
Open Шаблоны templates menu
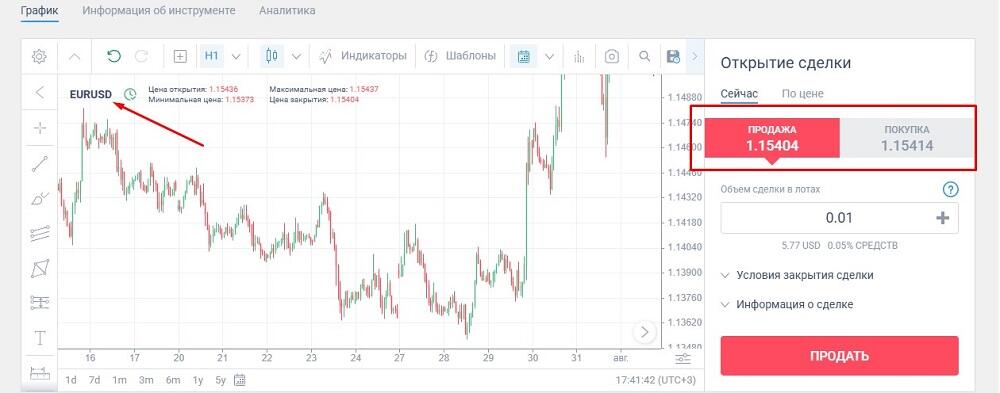(x=460, y=56)
